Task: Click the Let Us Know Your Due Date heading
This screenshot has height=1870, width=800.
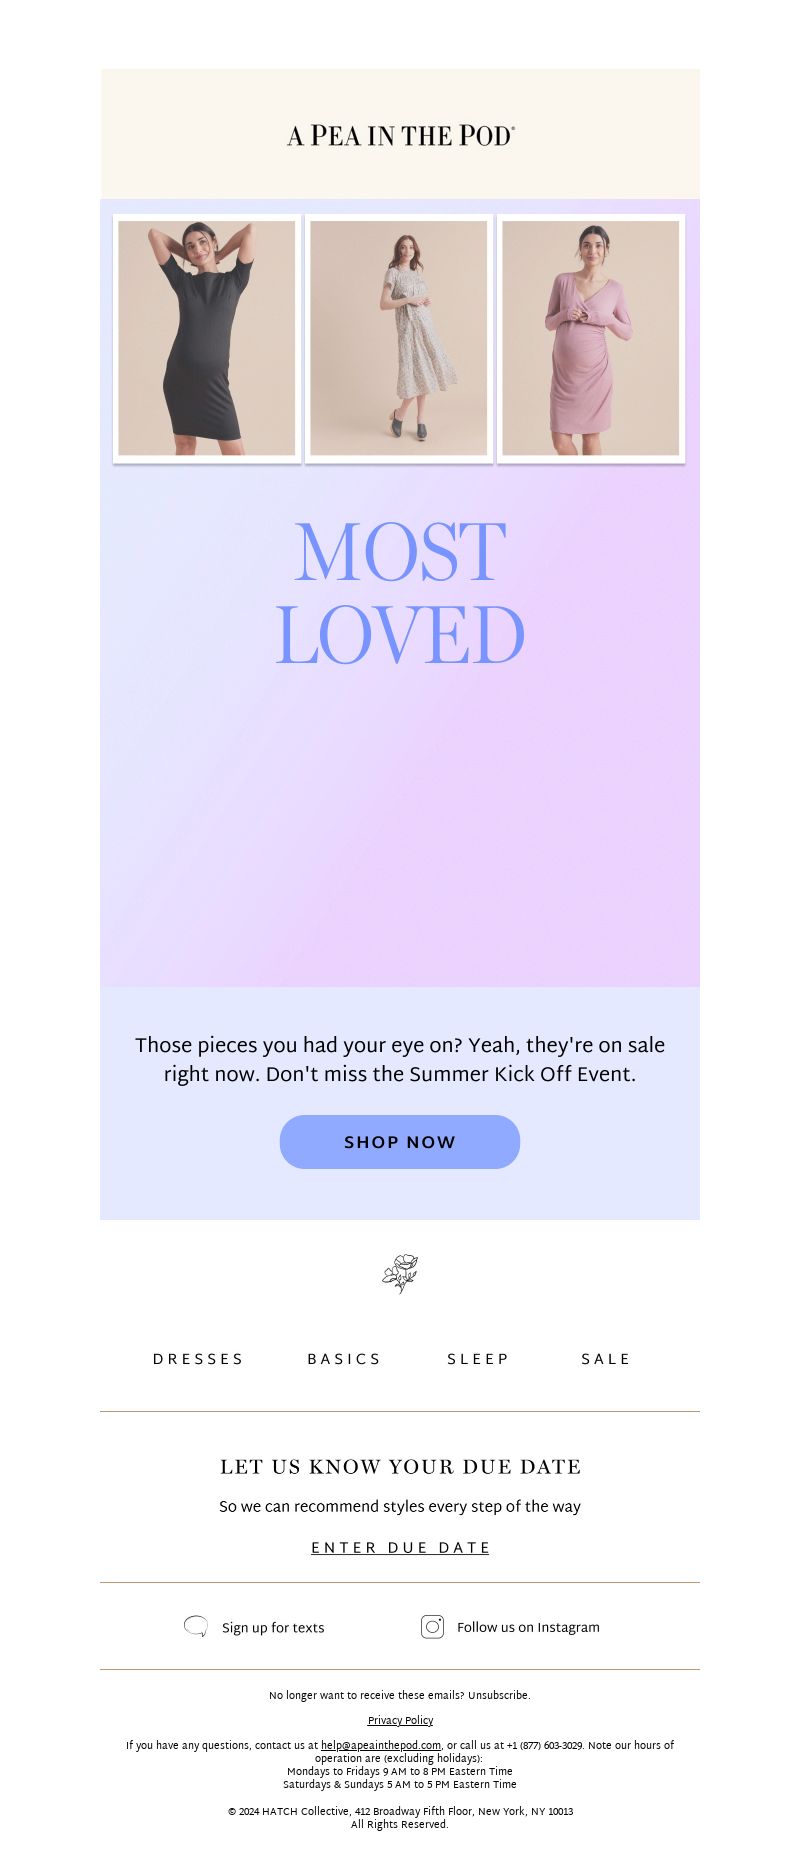Action: pyautogui.click(x=400, y=1467)
